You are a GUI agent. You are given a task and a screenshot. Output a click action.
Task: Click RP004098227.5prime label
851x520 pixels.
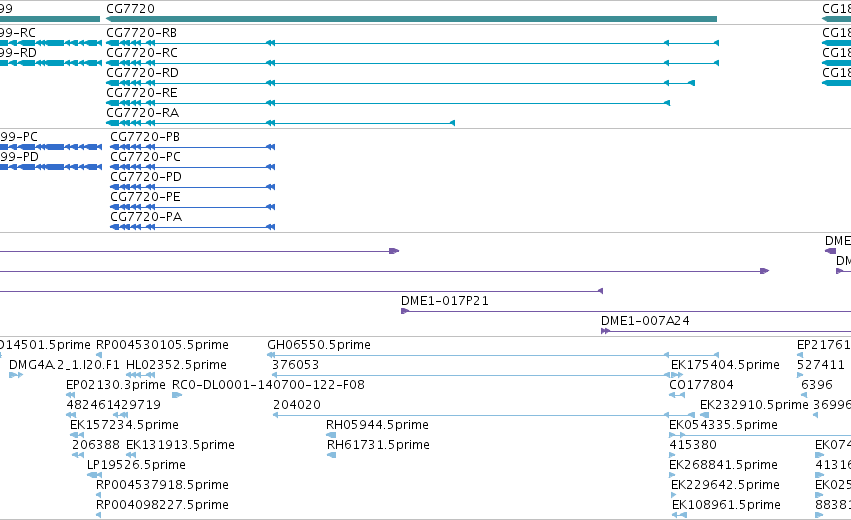pyautogui.click(x=162, y=505)
